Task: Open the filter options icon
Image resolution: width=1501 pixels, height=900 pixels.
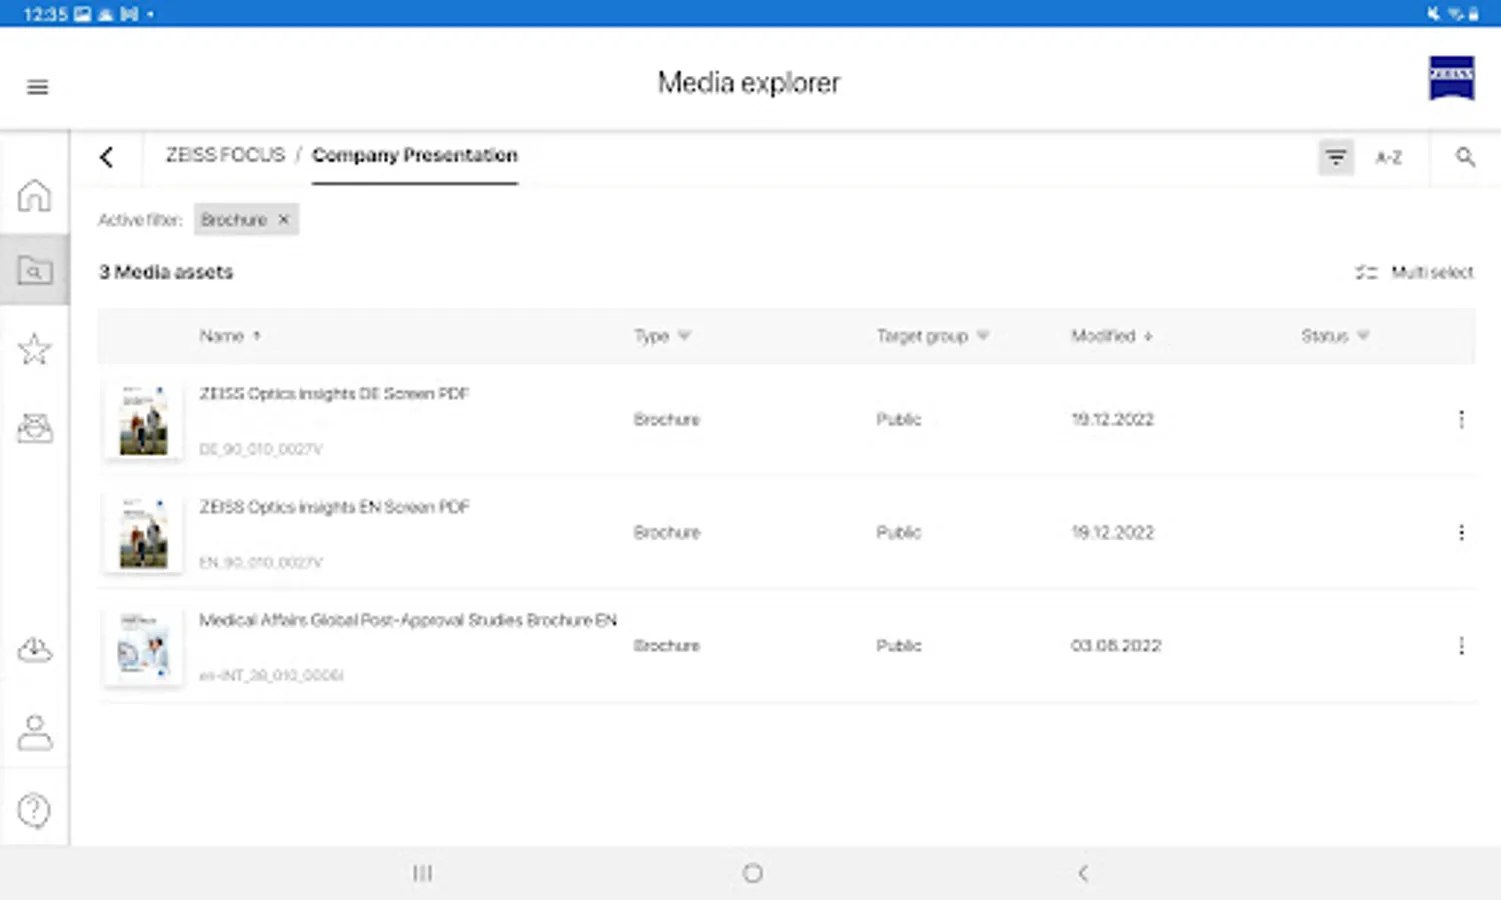Action: coord(1335,157)
